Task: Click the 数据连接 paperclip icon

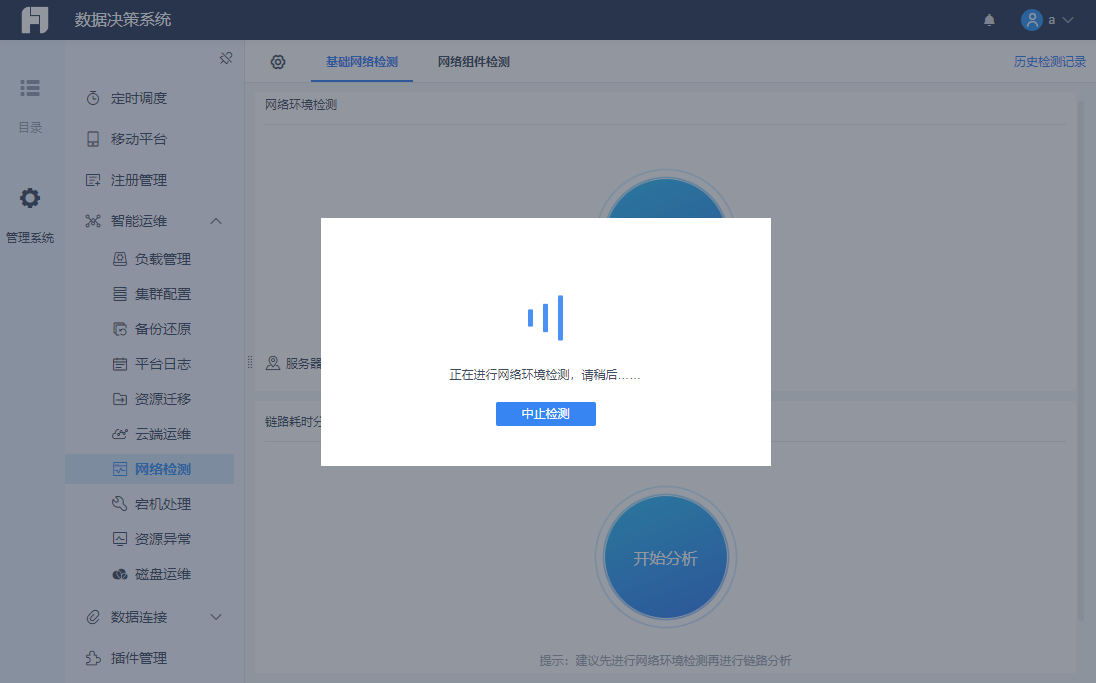Action: pyautogui.click(x=93, y=617)
